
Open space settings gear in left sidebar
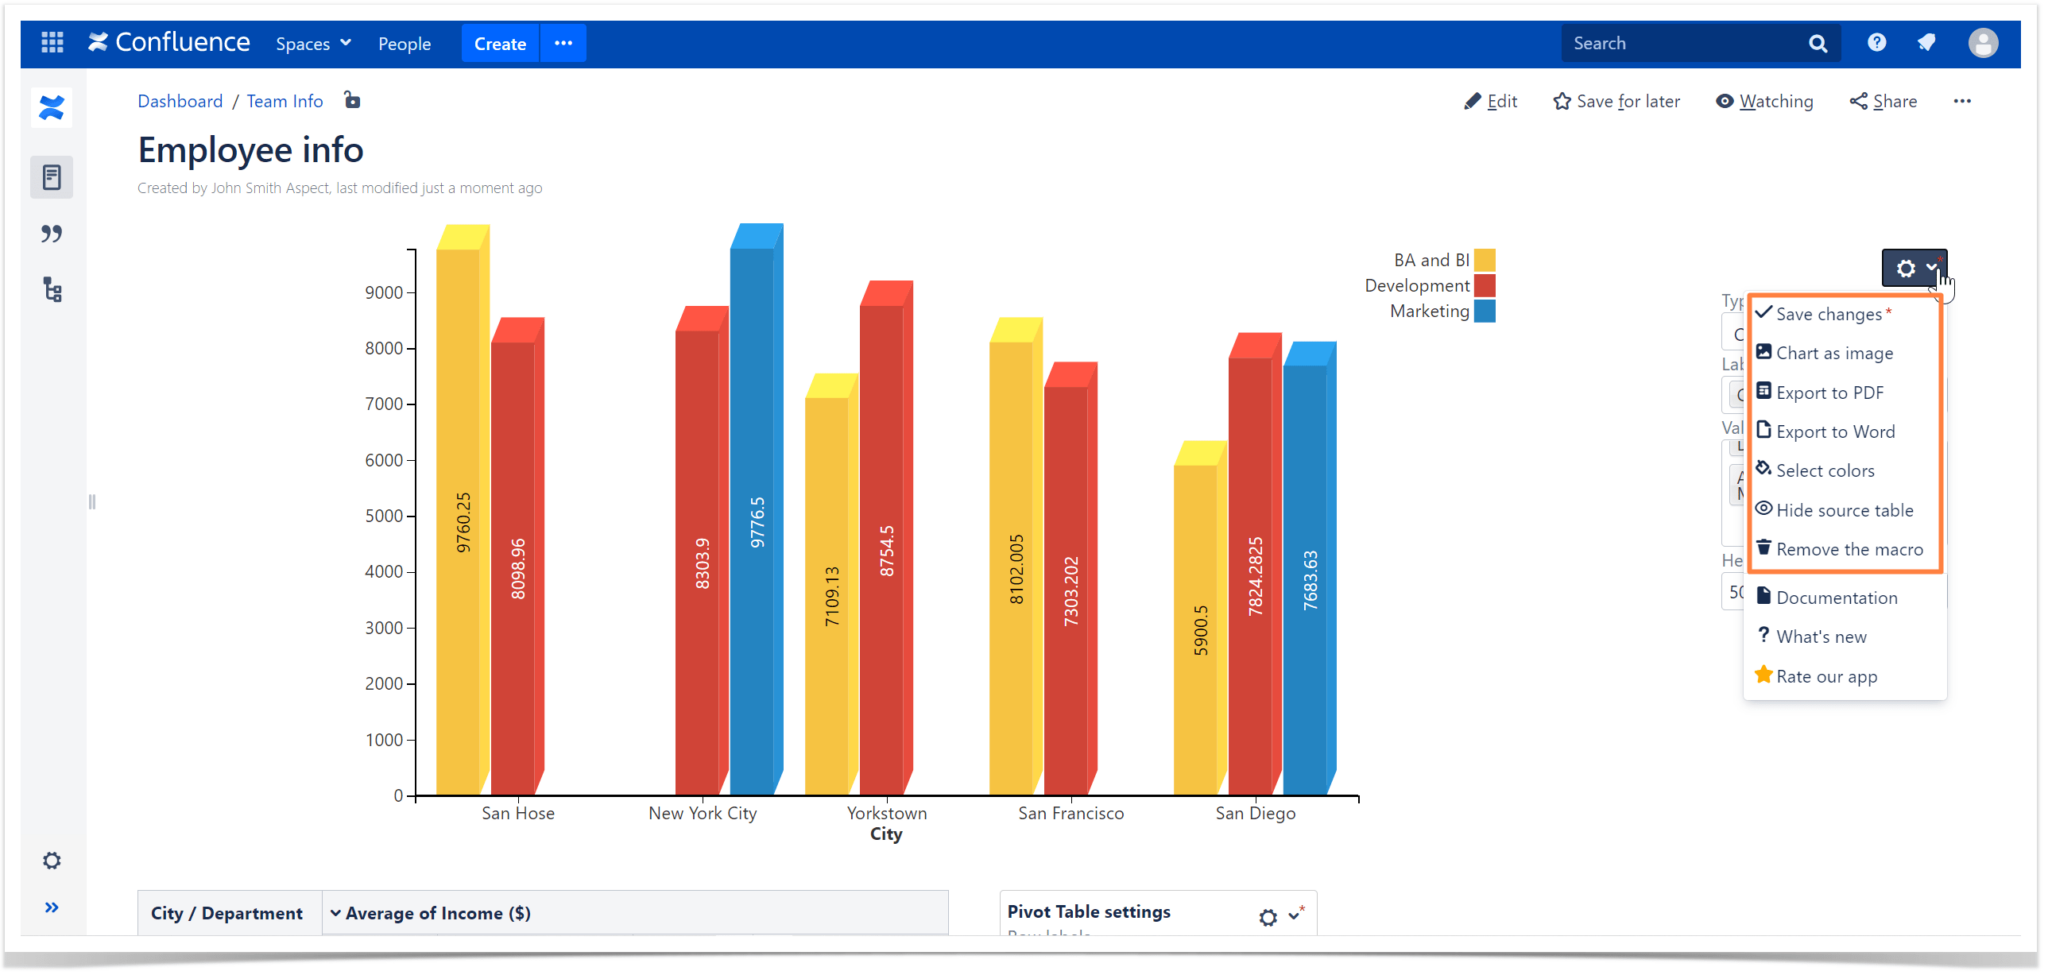coord(51,860)
